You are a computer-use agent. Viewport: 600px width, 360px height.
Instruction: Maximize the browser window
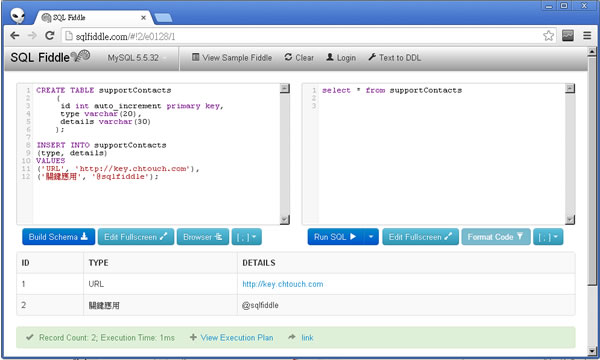tap(564, 5)
